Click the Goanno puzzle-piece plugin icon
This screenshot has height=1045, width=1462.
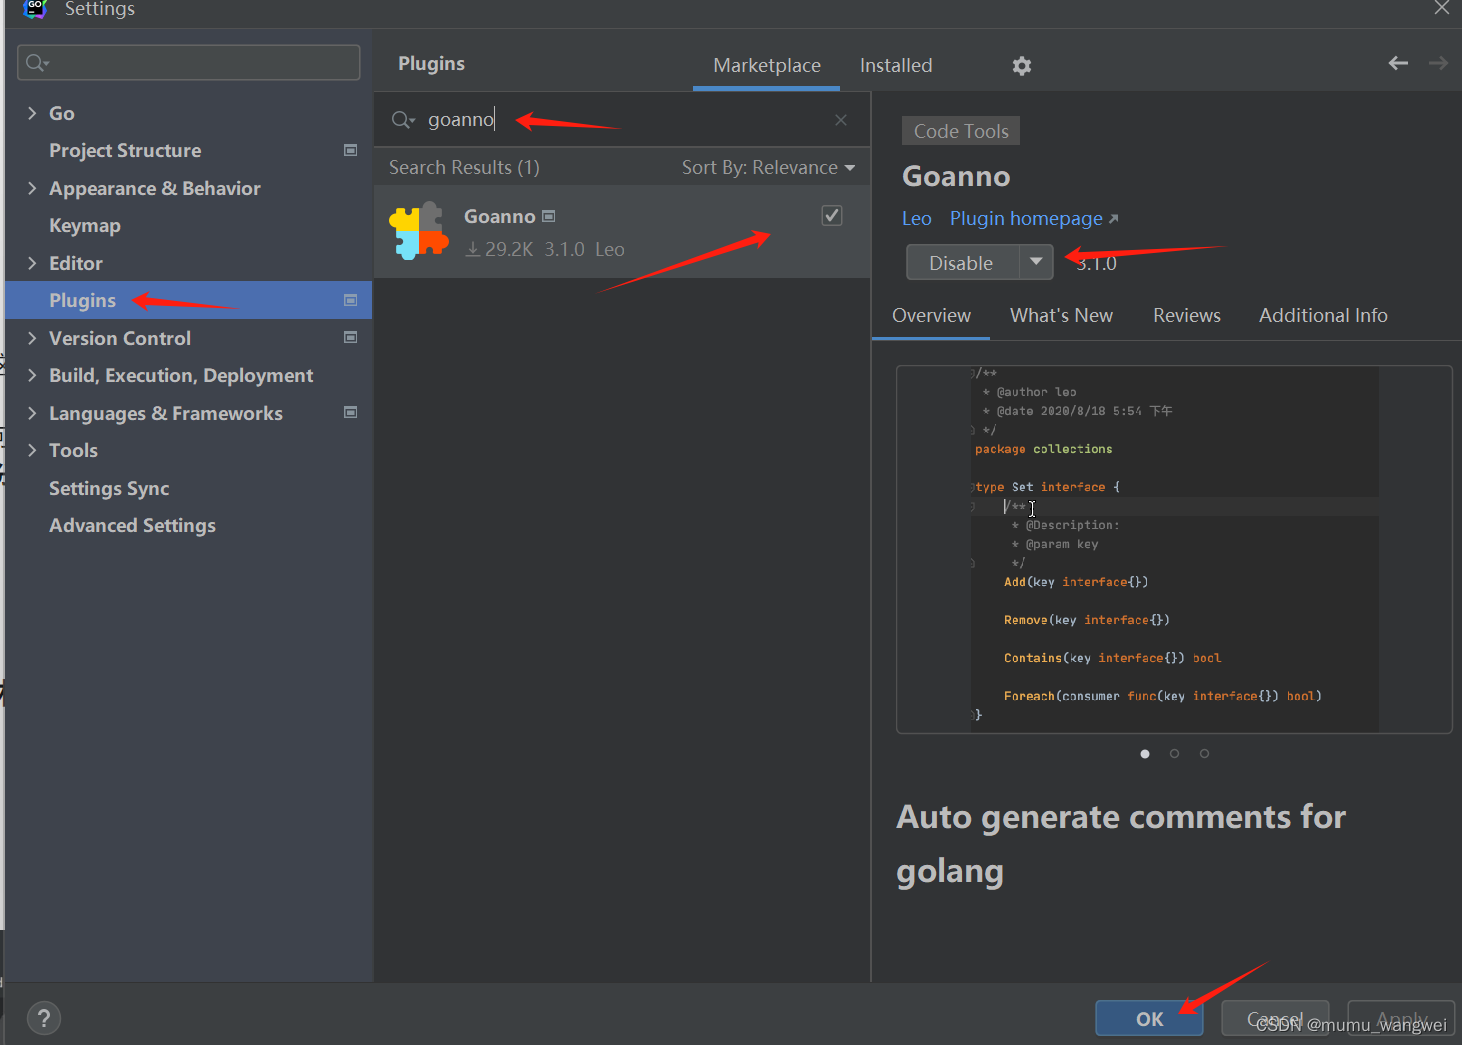tap(418, 231)
